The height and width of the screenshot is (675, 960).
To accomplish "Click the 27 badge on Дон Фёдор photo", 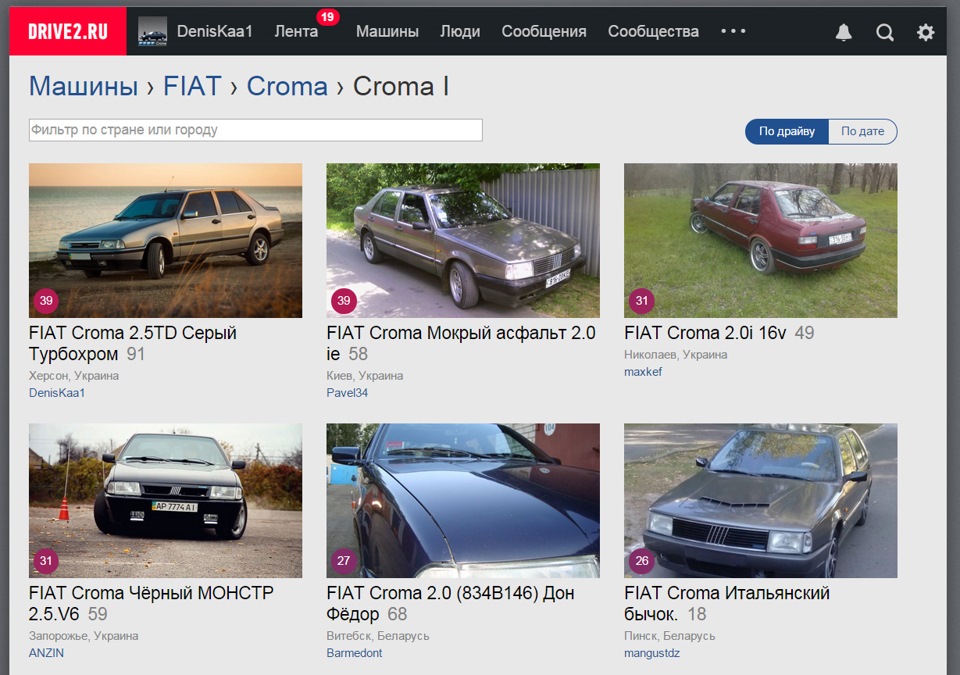I will pos(343,560).
